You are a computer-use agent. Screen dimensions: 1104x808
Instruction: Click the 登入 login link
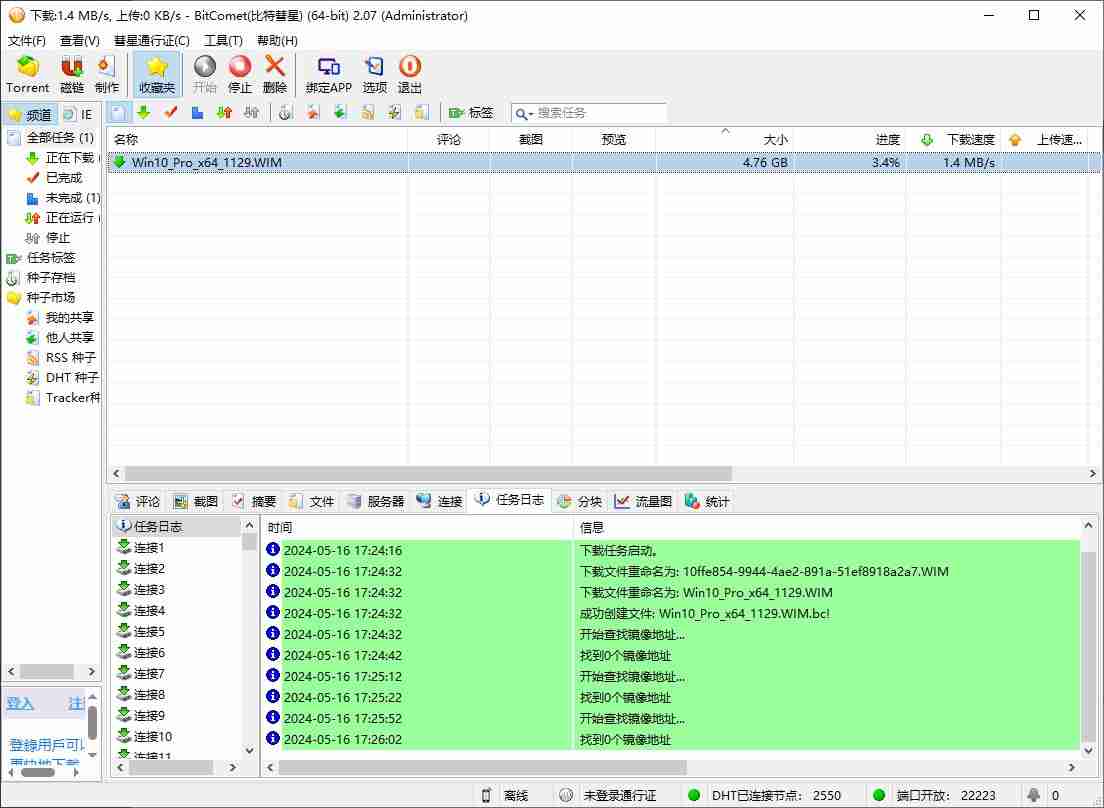(x=20, y=703)
